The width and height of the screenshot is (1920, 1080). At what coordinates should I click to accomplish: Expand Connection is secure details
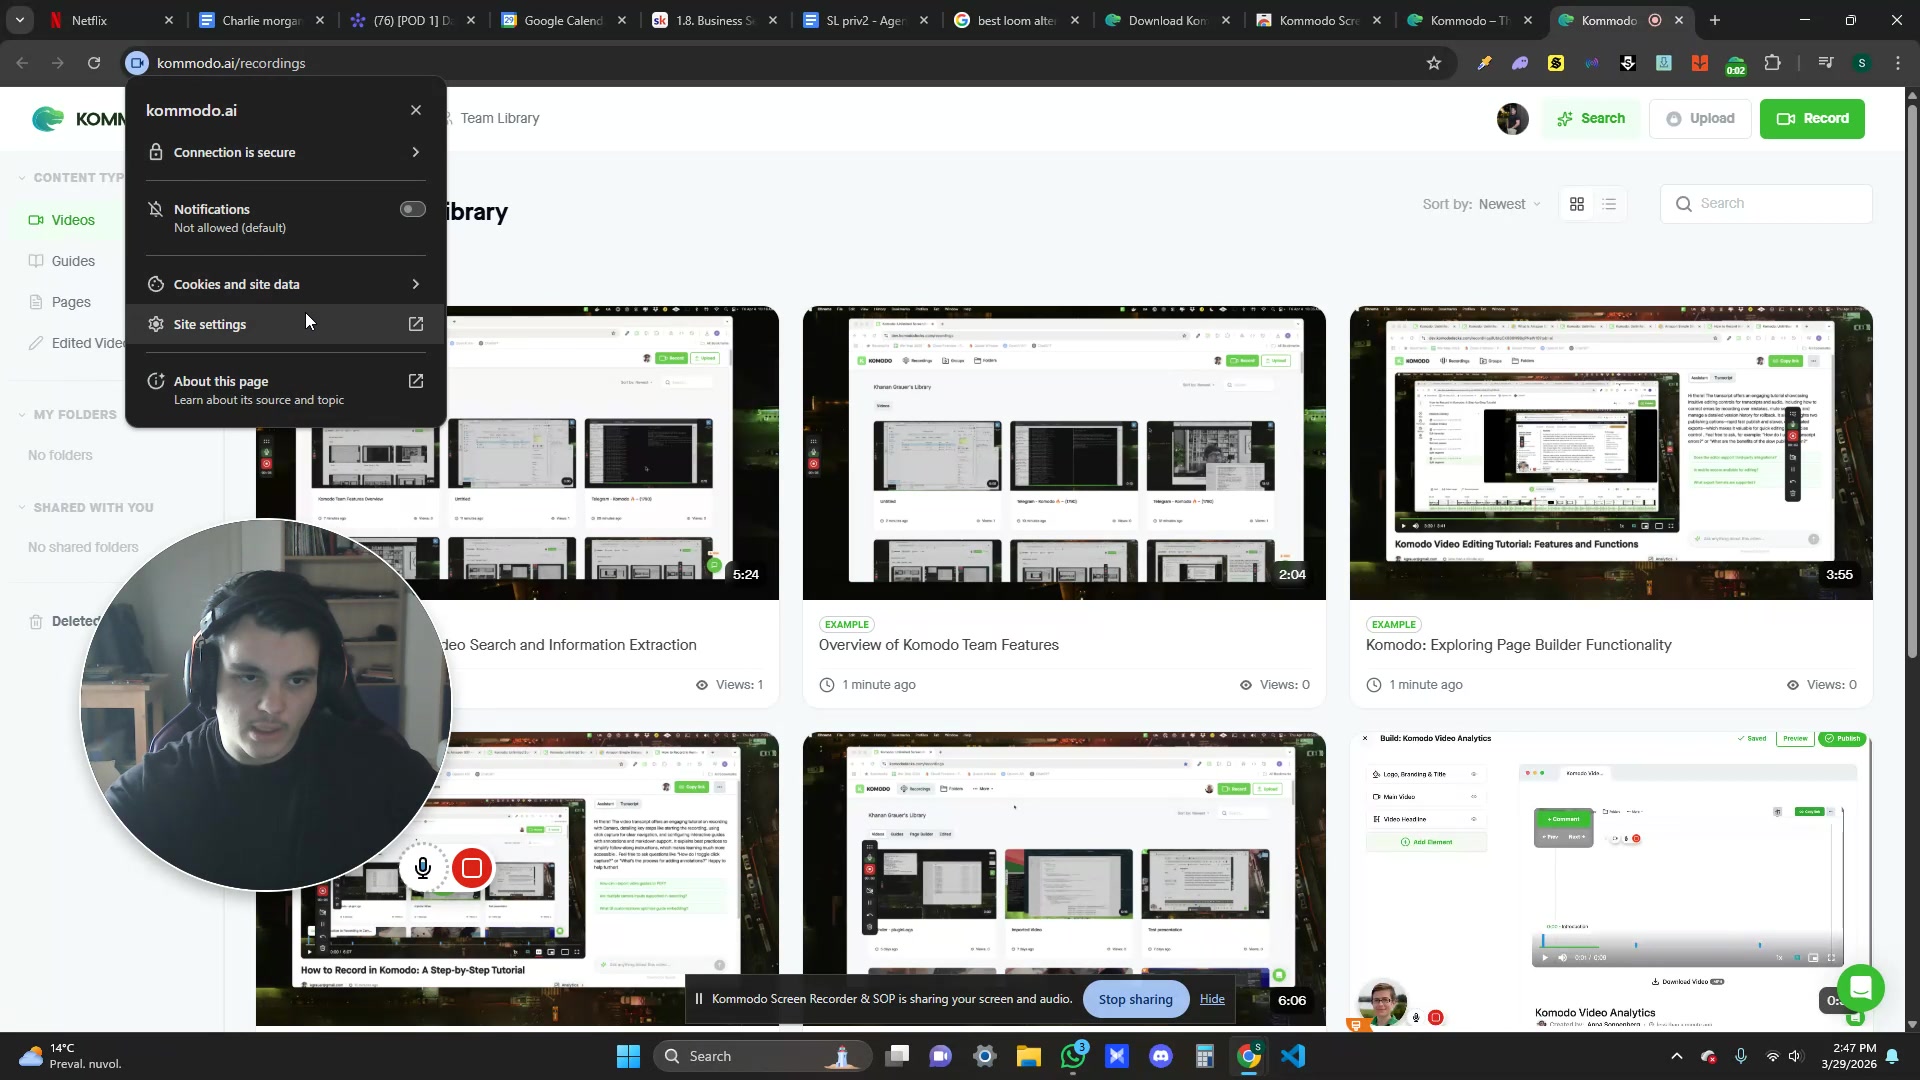coord(285,152)
